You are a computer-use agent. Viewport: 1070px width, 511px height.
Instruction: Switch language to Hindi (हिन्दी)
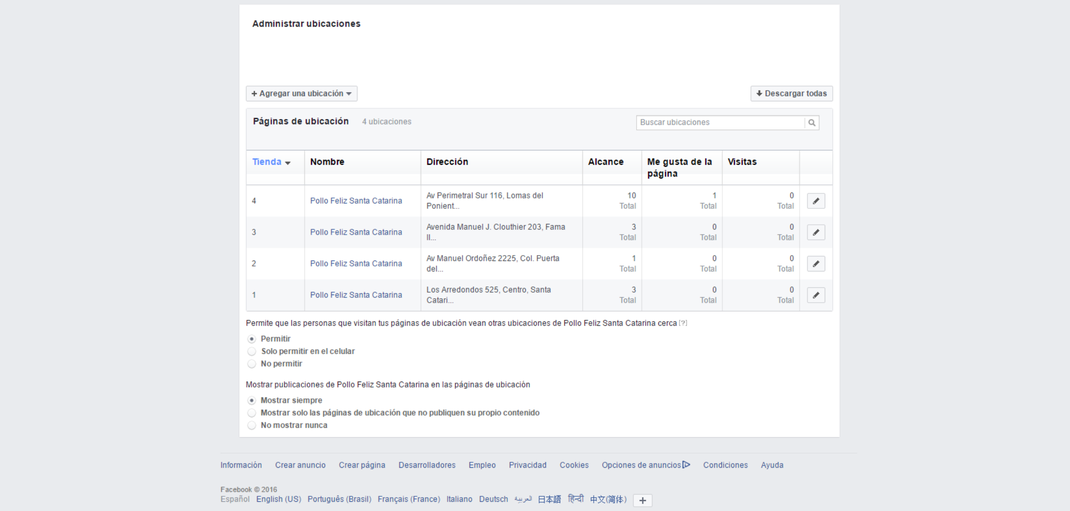click(575, 499)
